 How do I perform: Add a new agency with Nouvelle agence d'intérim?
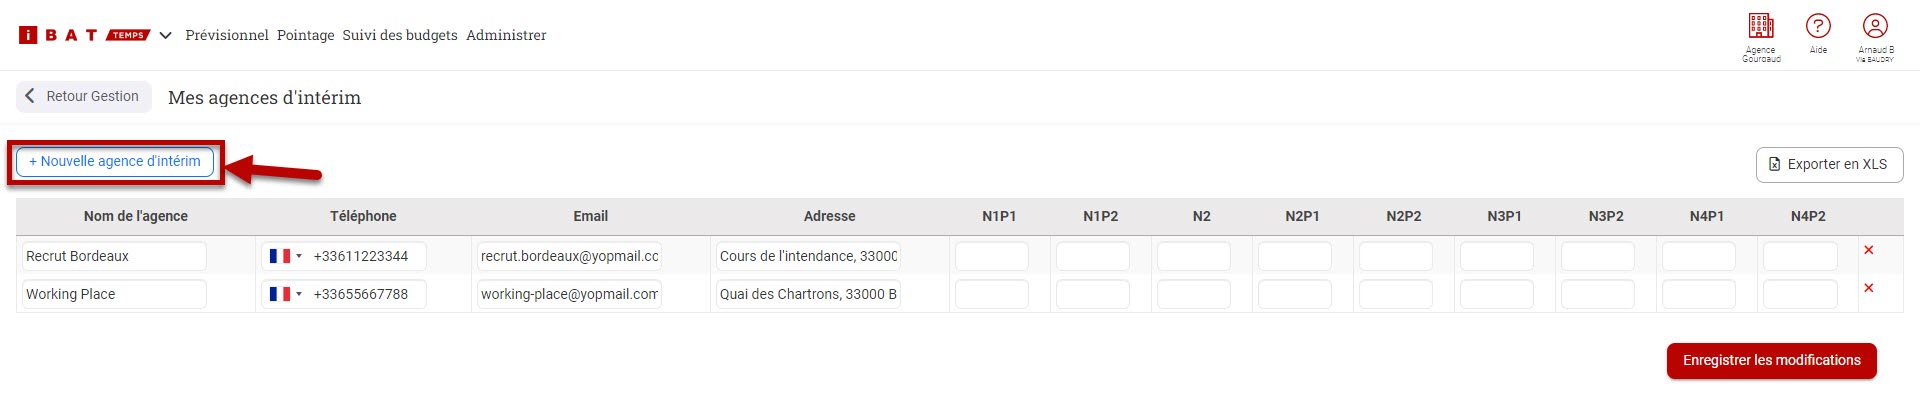[115, 161]
